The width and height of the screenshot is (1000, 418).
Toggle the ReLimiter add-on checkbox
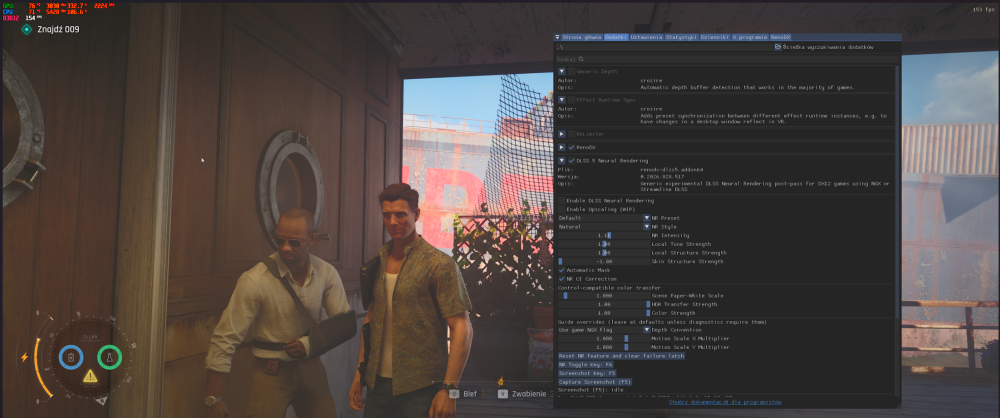click(571, 134)
